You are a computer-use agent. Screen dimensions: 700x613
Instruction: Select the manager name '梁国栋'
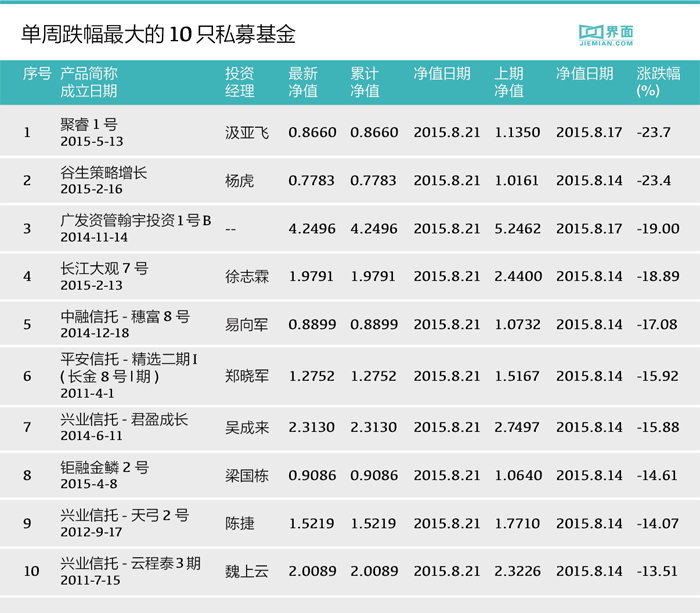tap(247, 476)
